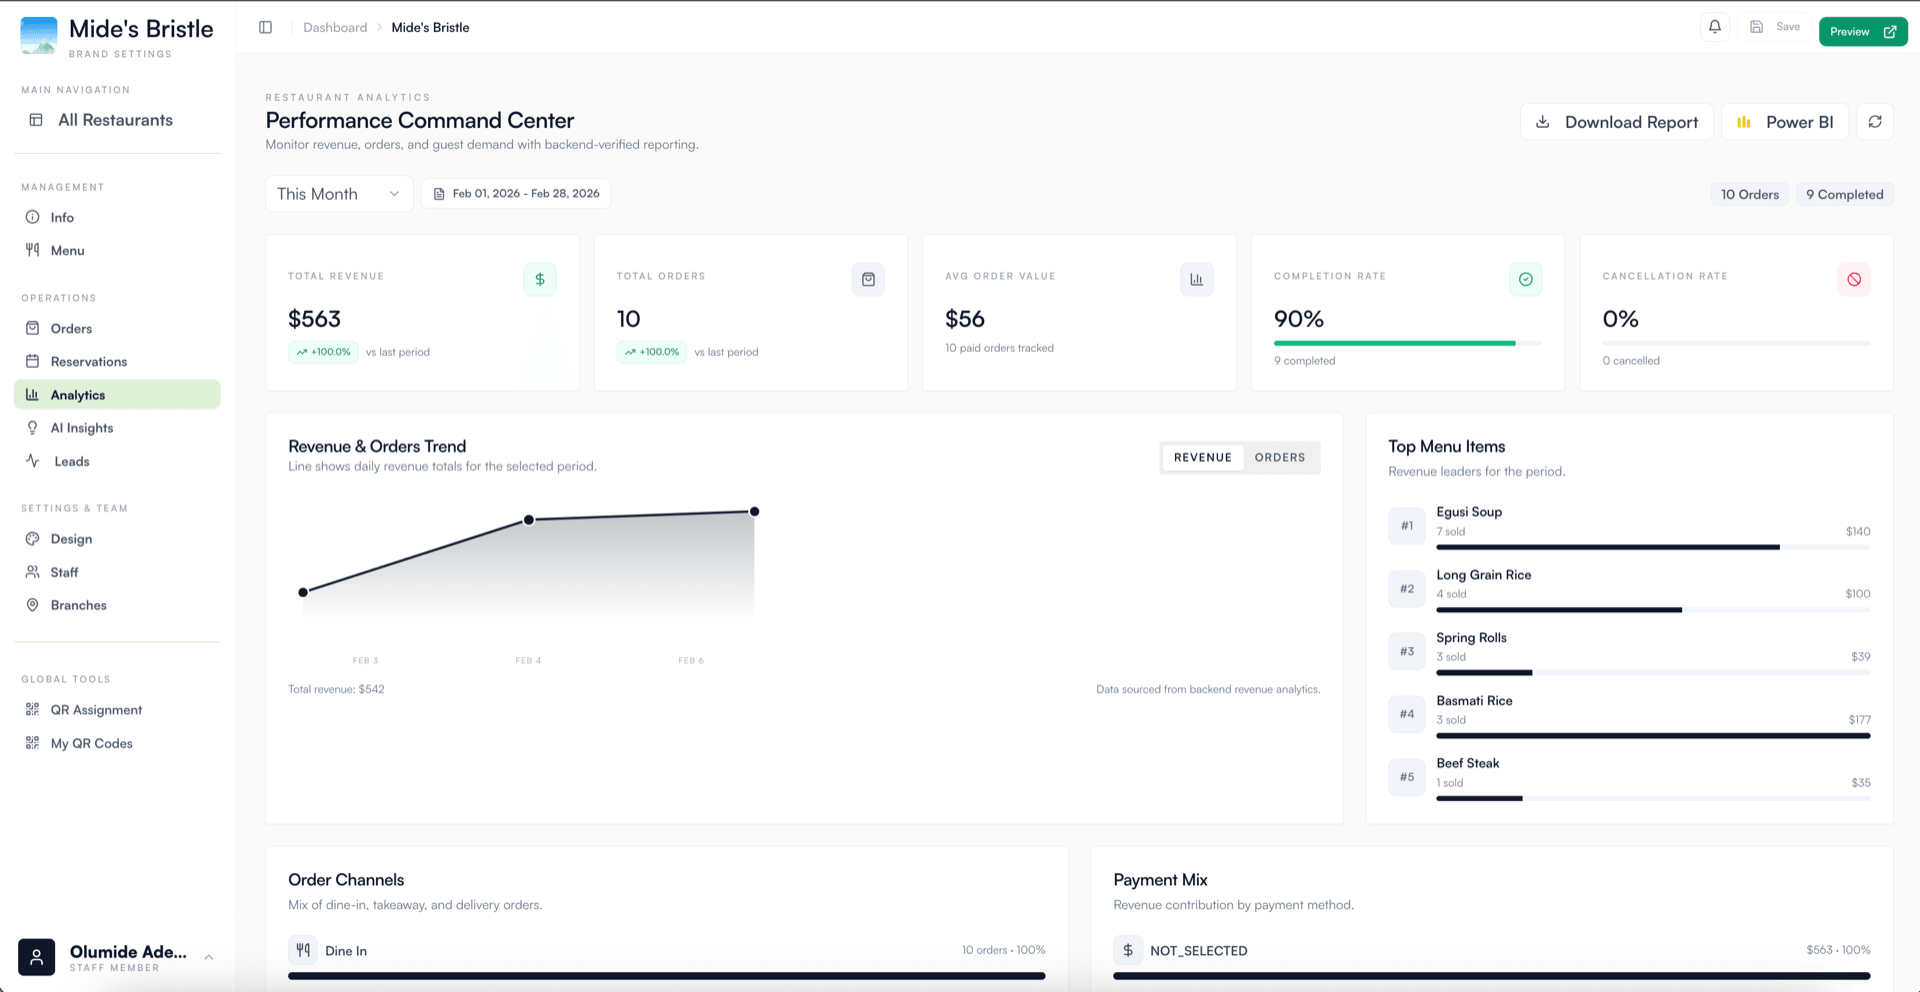The width and height of the screenshot is (1920, 992).
Task: Open QR Assignment tool
Action: click(97, 709)
